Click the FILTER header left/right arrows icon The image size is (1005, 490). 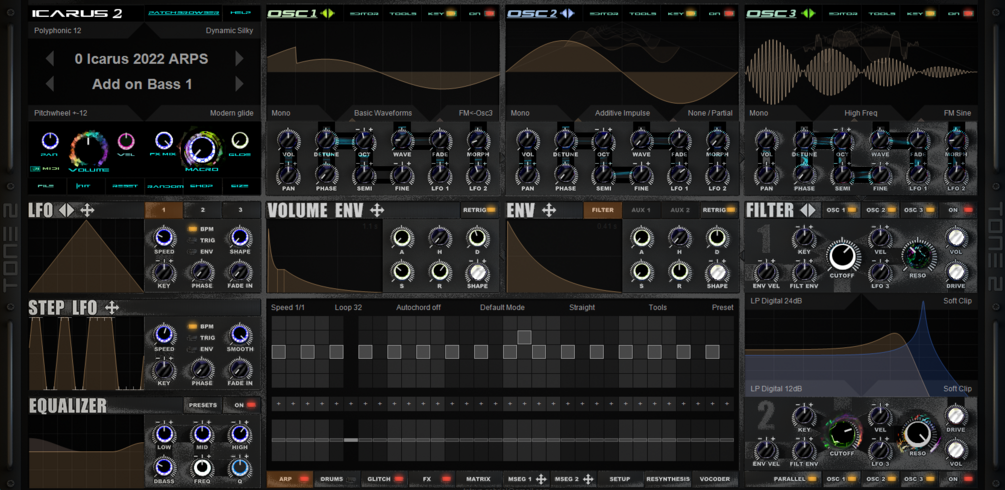coord(808,210)
